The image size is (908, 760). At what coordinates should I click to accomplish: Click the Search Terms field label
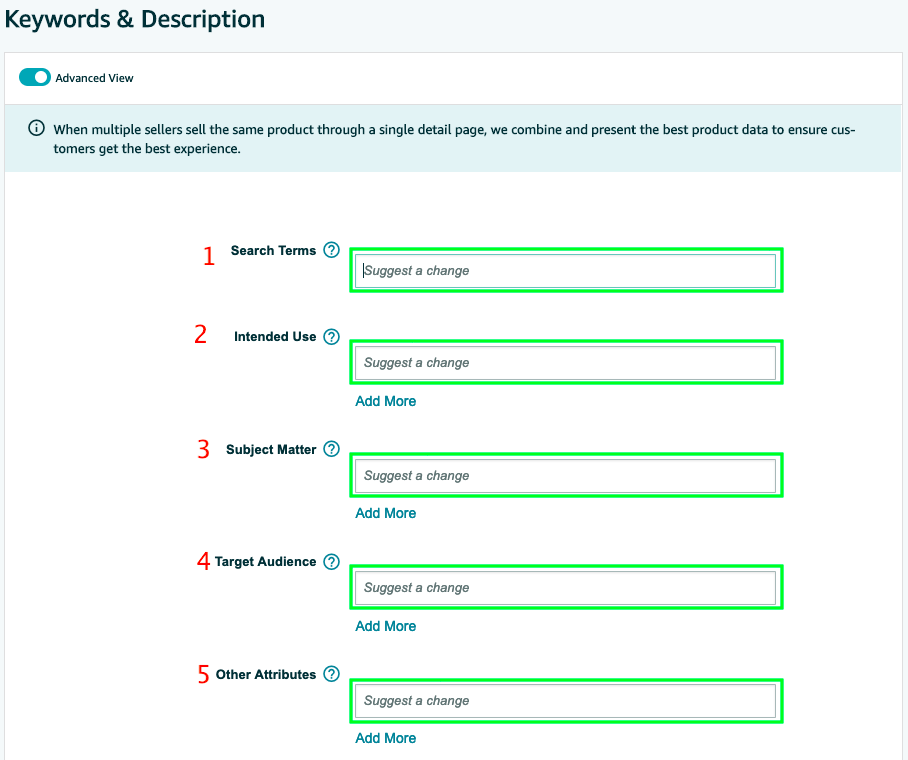pyautogui.click(x=273, y=250)
